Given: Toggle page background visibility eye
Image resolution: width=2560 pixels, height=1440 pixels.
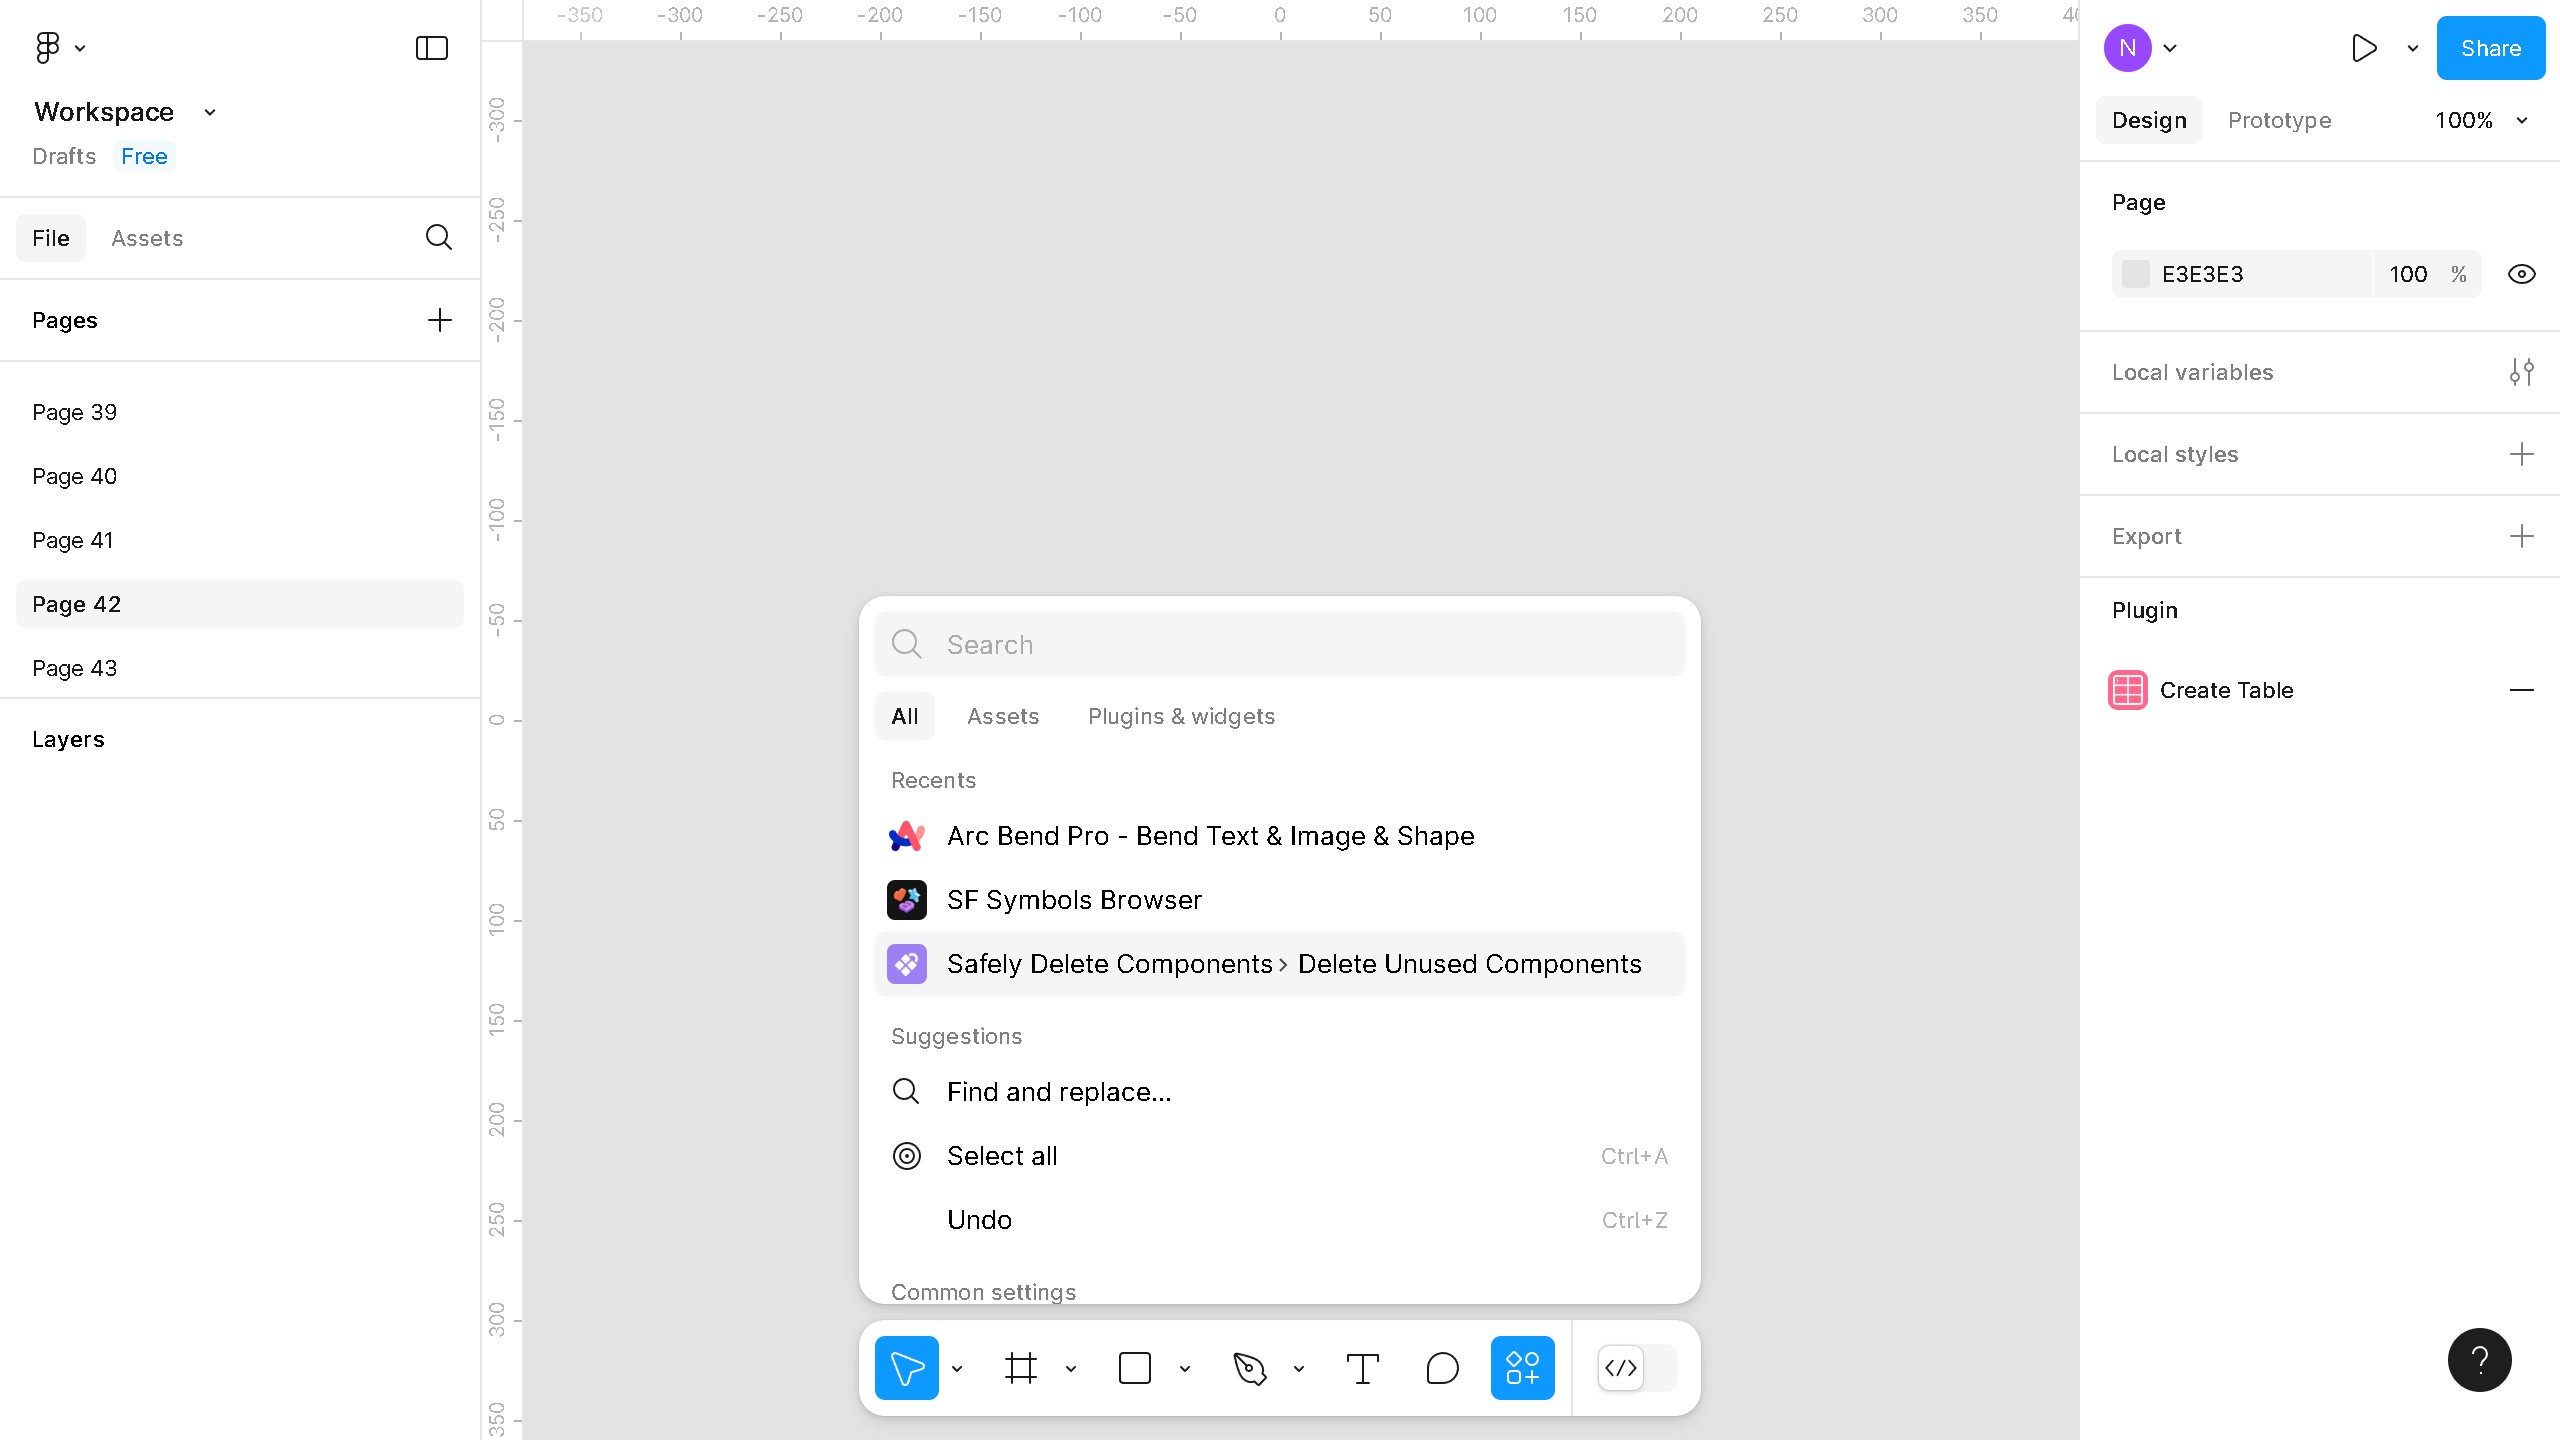Looking at the screenshot, I should (2521, 274).
